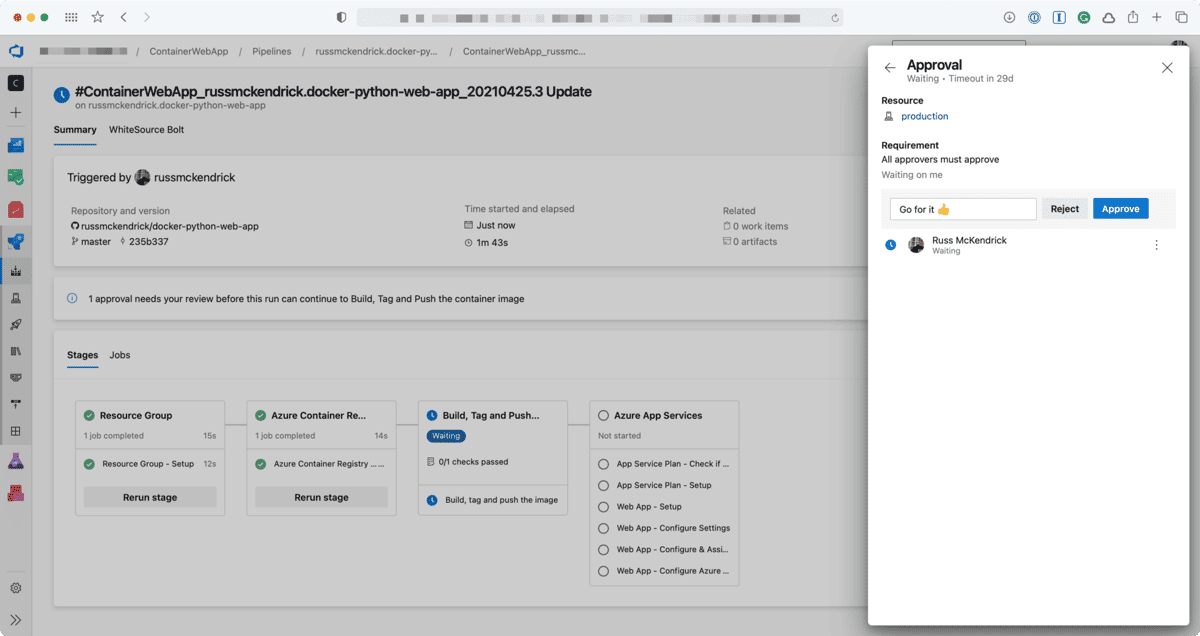Click the App Service Plan - Setup status circle

603,485
